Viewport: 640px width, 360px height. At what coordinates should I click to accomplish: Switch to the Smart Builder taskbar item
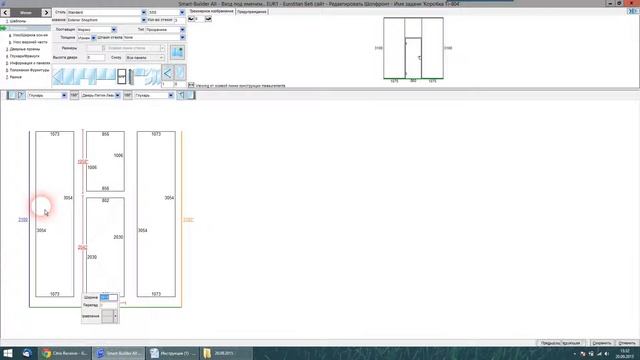click(x=119, y=353)
